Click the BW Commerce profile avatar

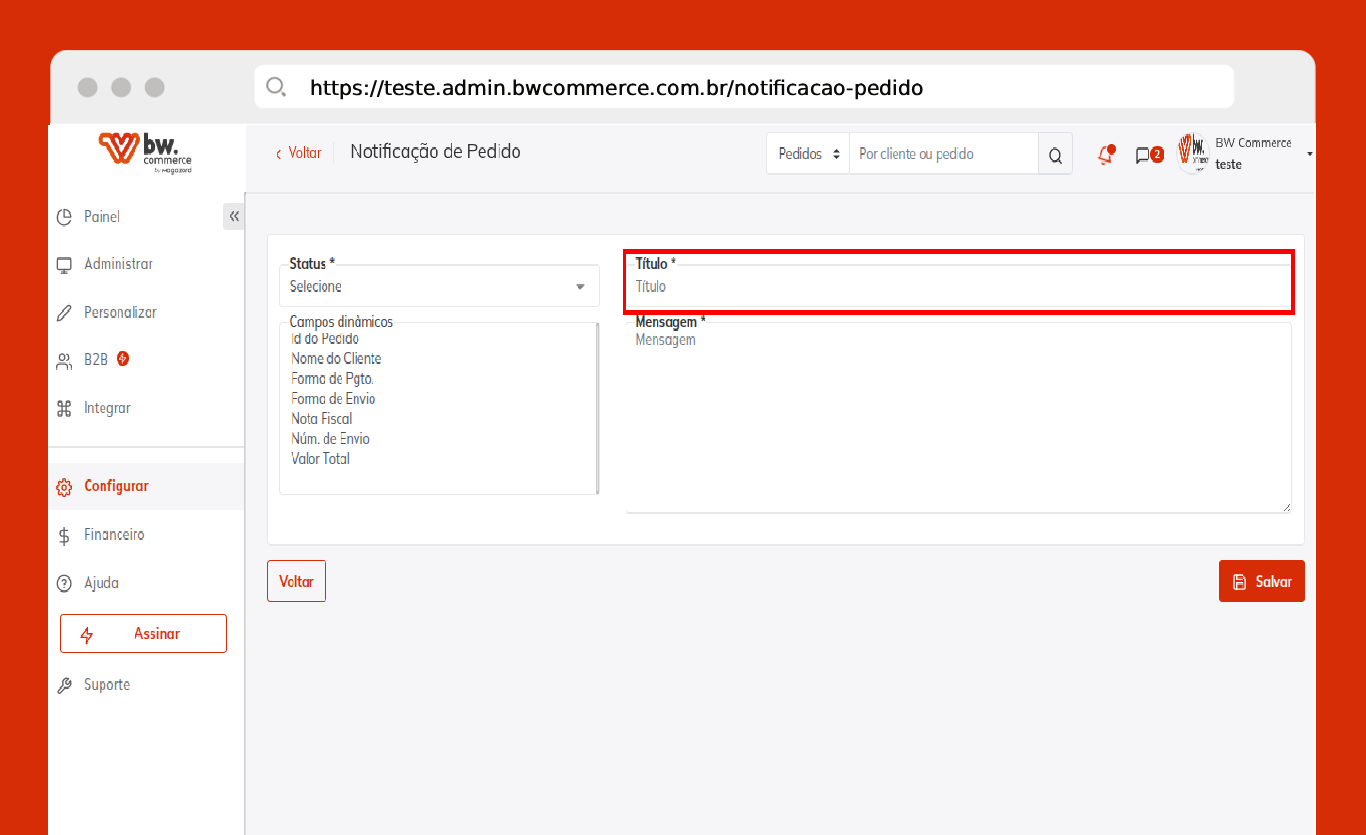pos(1192,153)
